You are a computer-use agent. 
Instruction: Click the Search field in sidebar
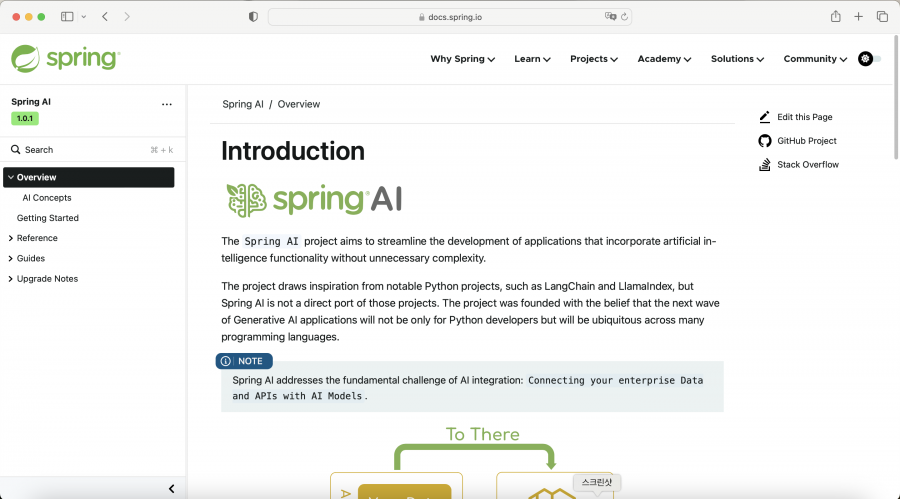(92, 150)
